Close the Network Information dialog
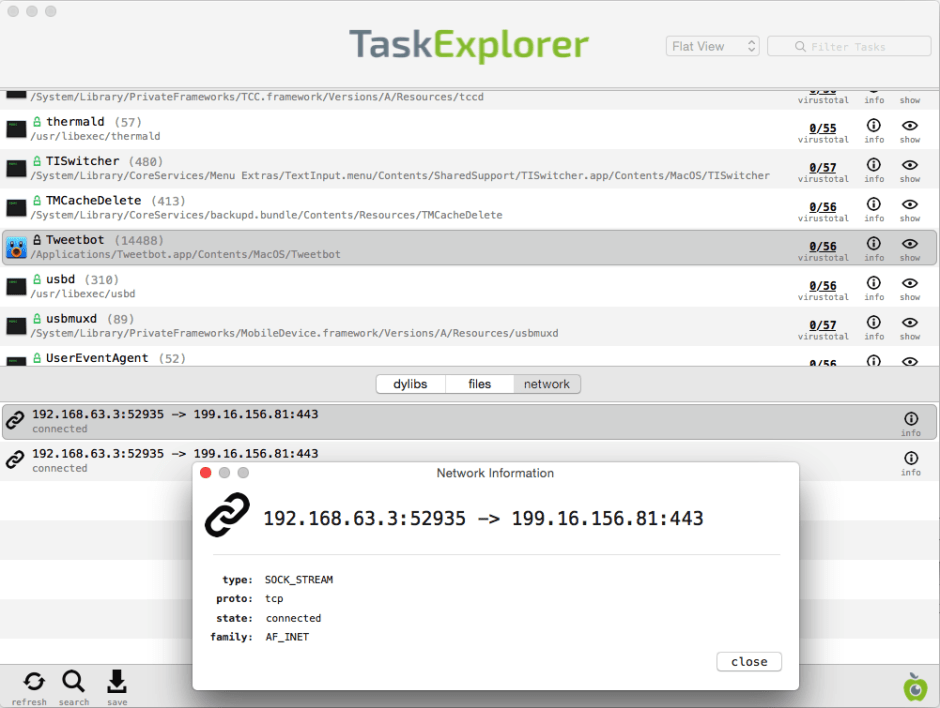 point(748,661)
